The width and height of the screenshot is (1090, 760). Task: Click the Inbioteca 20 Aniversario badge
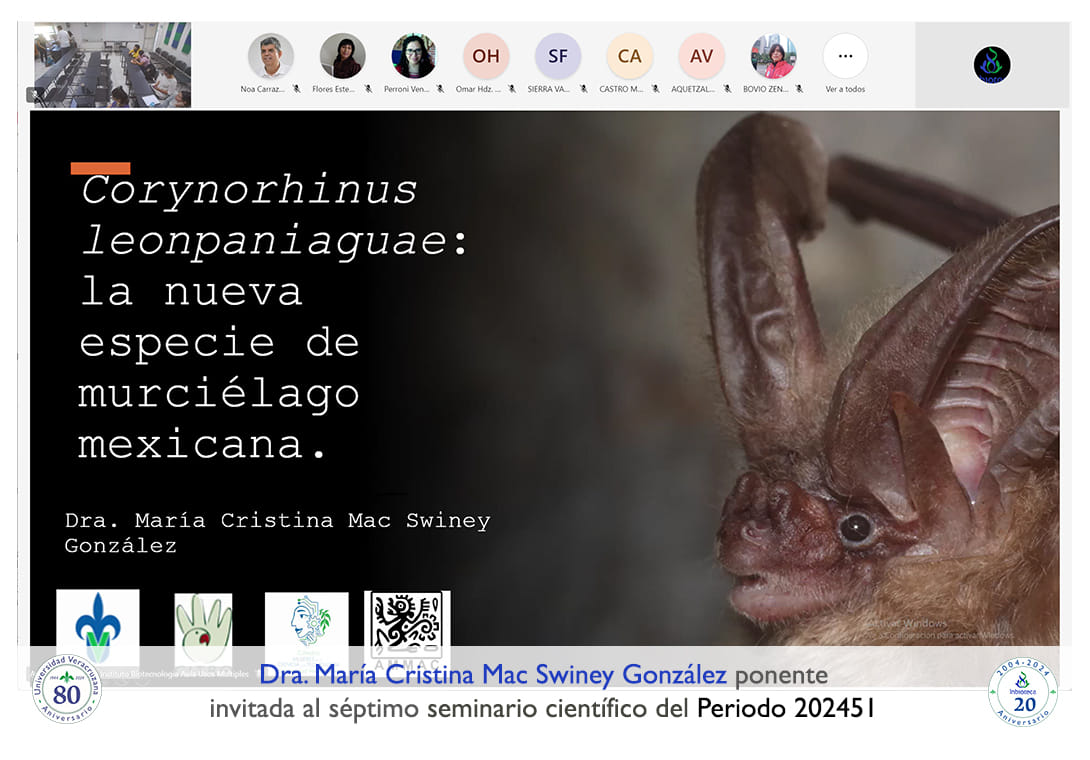pos(1022,690)
